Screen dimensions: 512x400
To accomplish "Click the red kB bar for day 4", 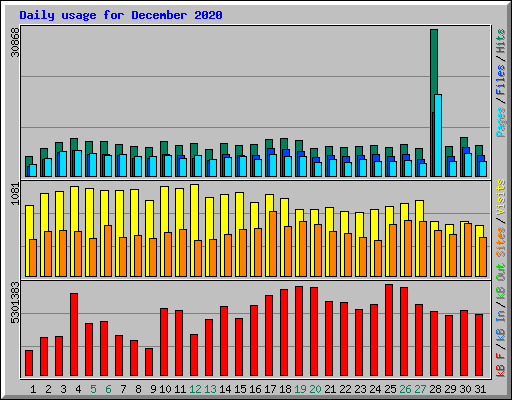I will click(74, 335).
